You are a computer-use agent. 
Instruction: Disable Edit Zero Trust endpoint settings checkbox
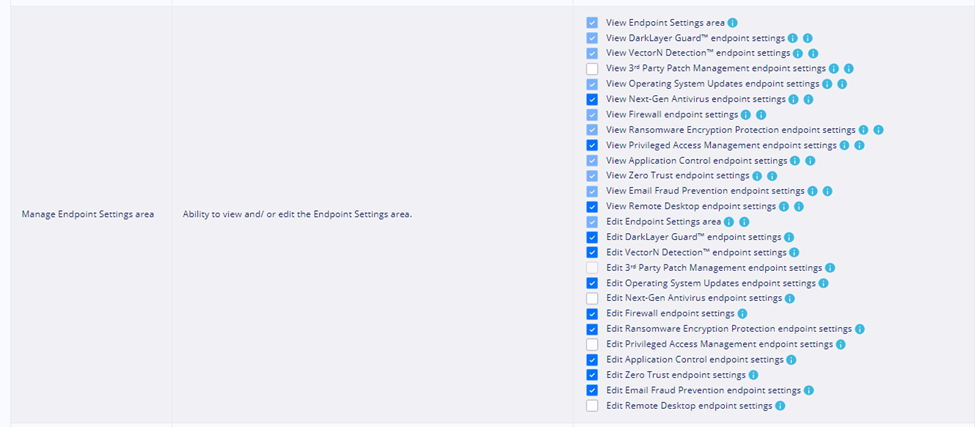coord(592,375)
